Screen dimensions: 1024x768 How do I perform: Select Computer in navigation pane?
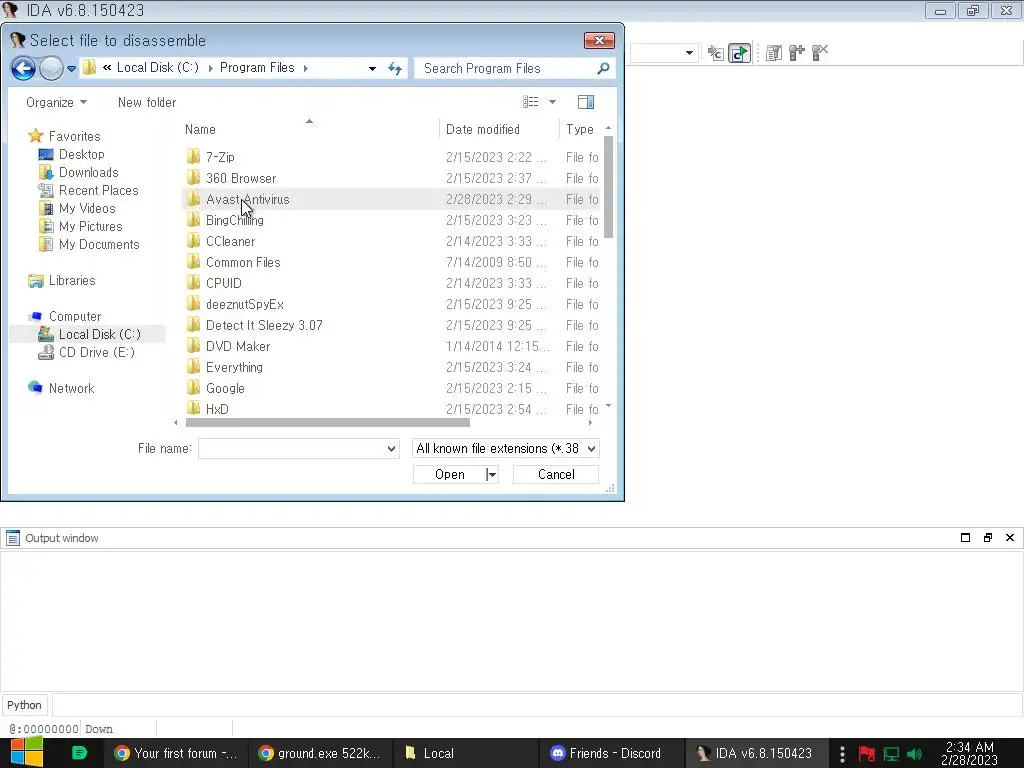75,317
